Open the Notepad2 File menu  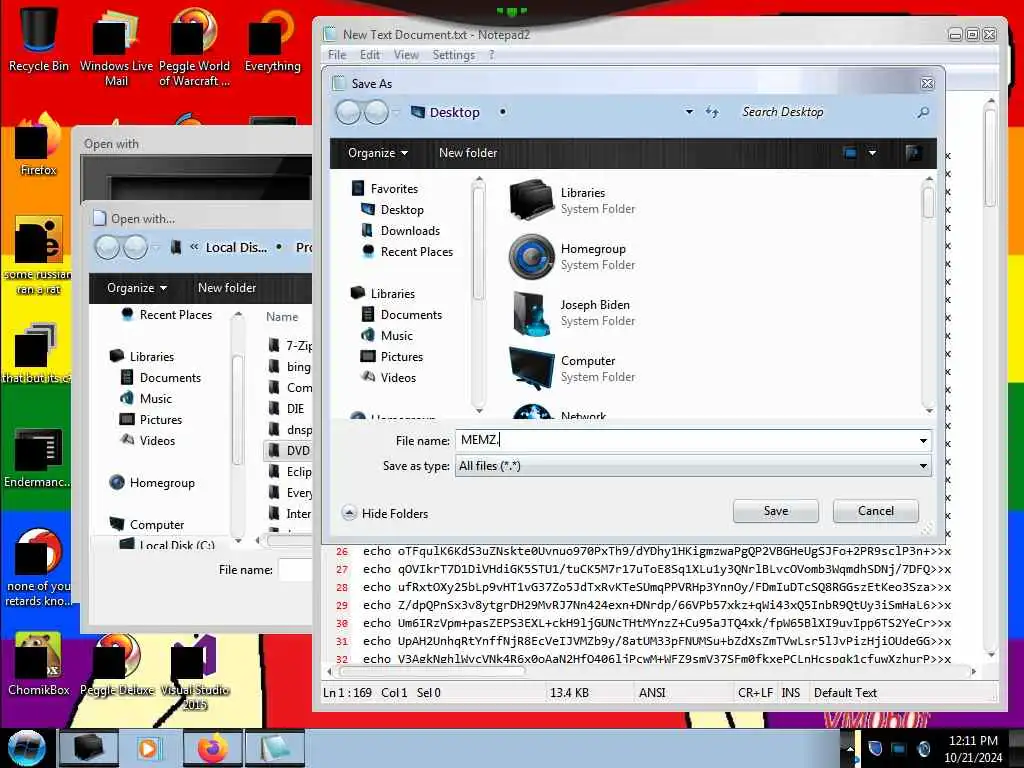point(337,55)
